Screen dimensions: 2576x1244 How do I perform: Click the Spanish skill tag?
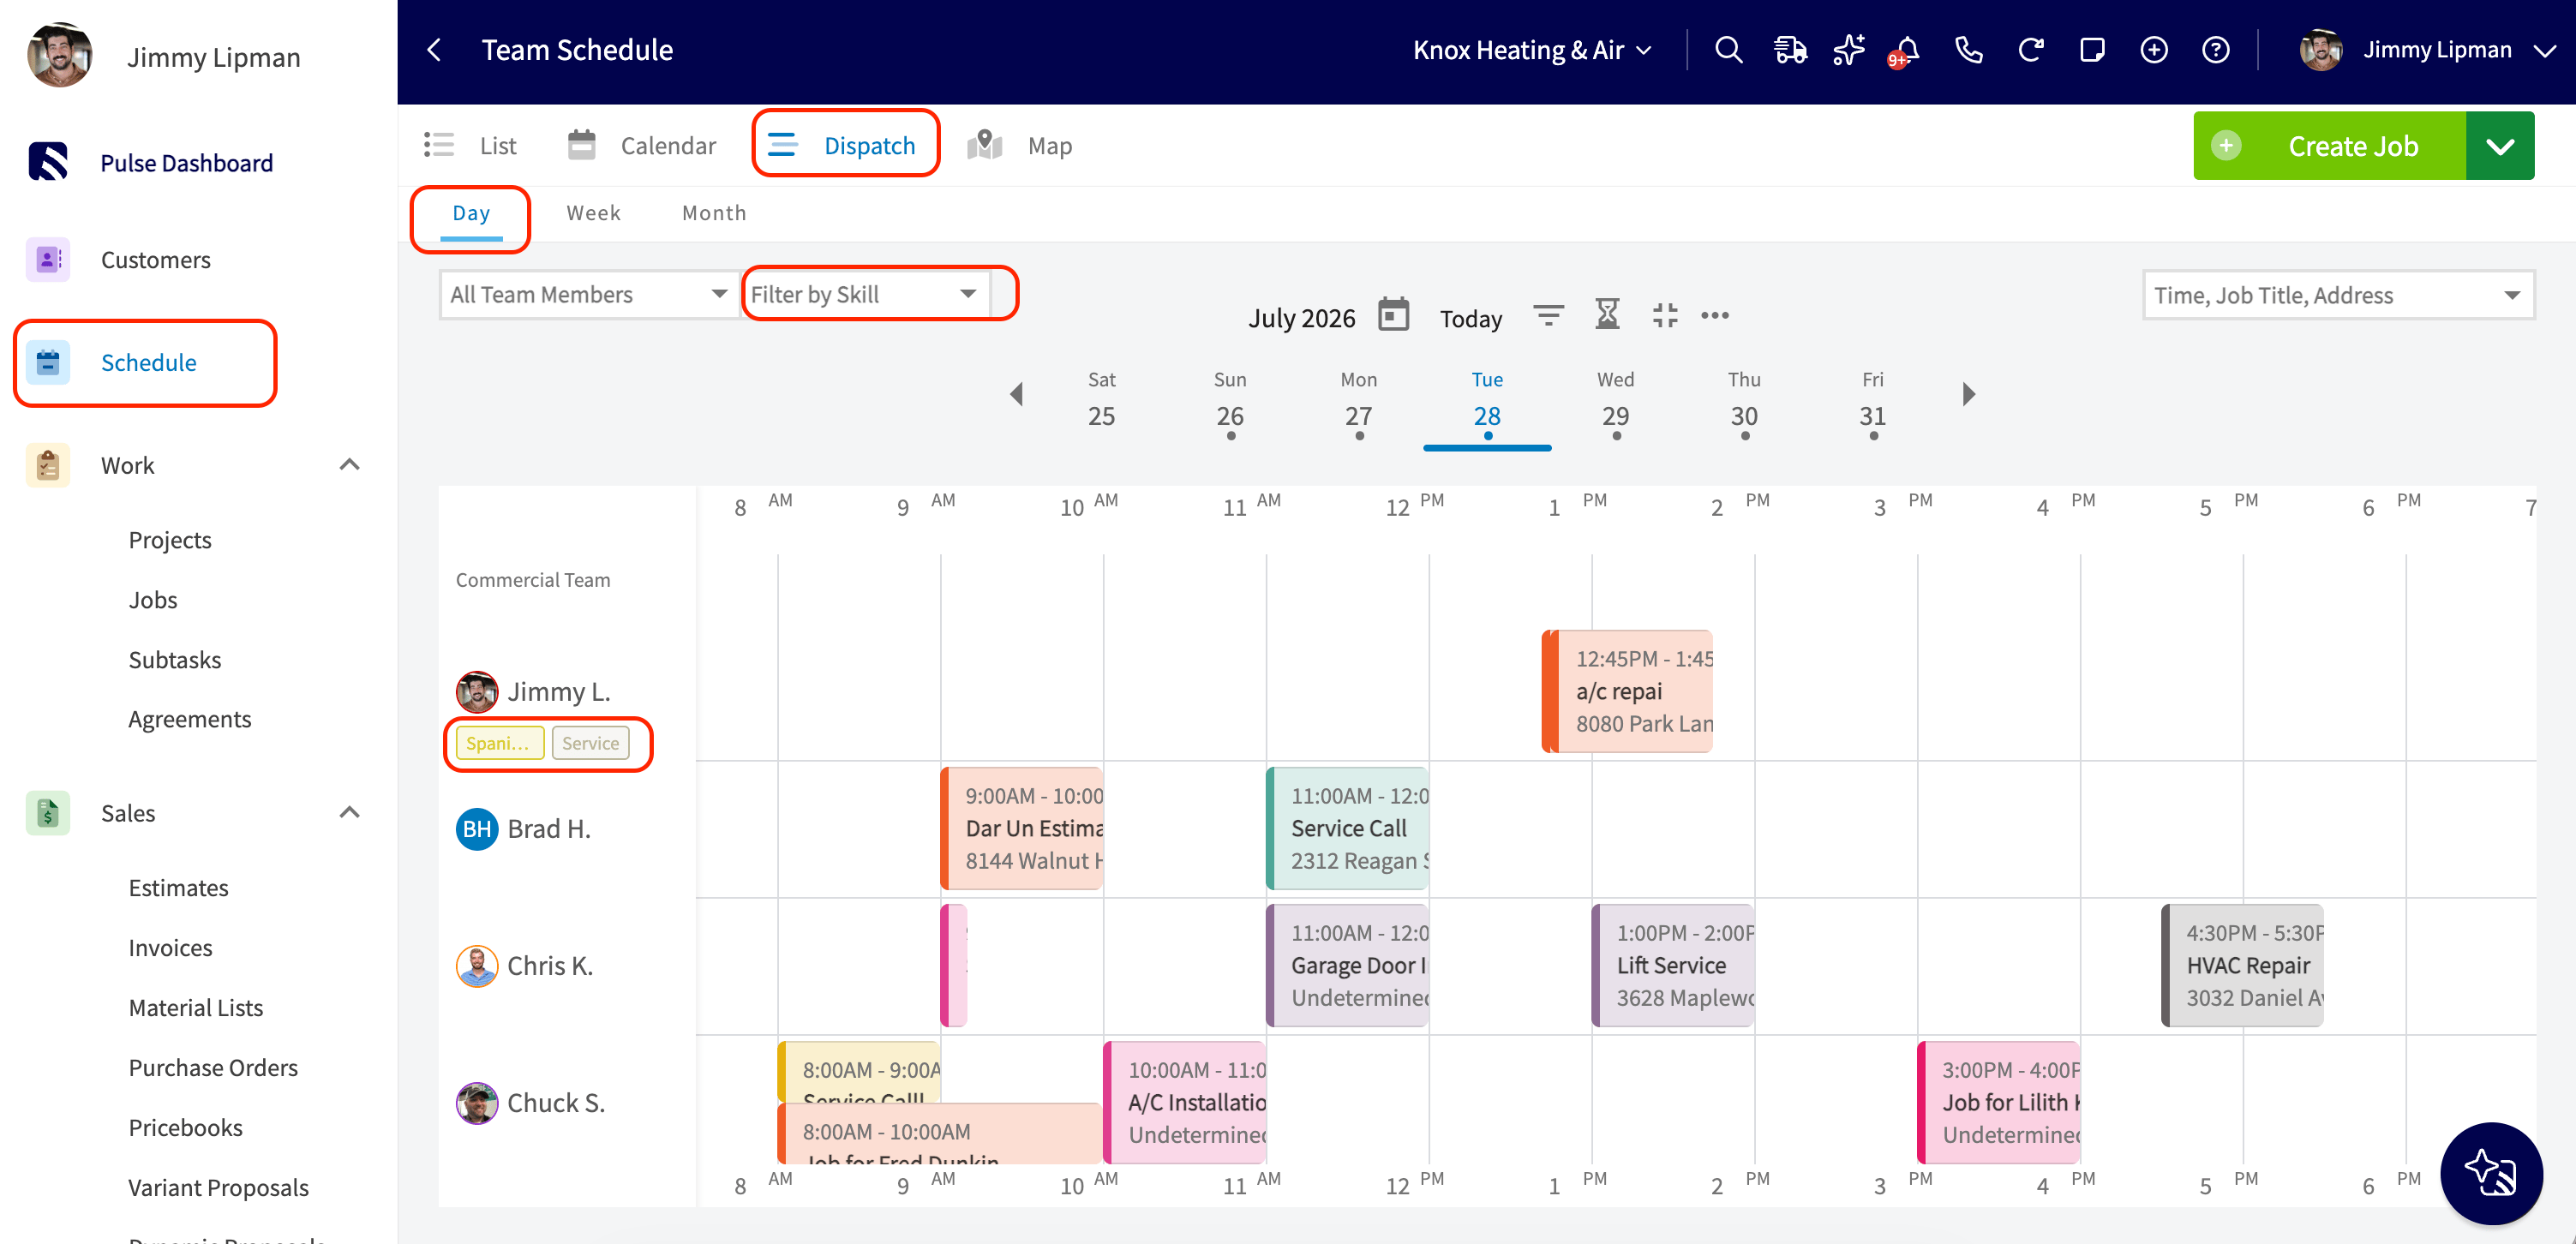click(x=499, y=743)
